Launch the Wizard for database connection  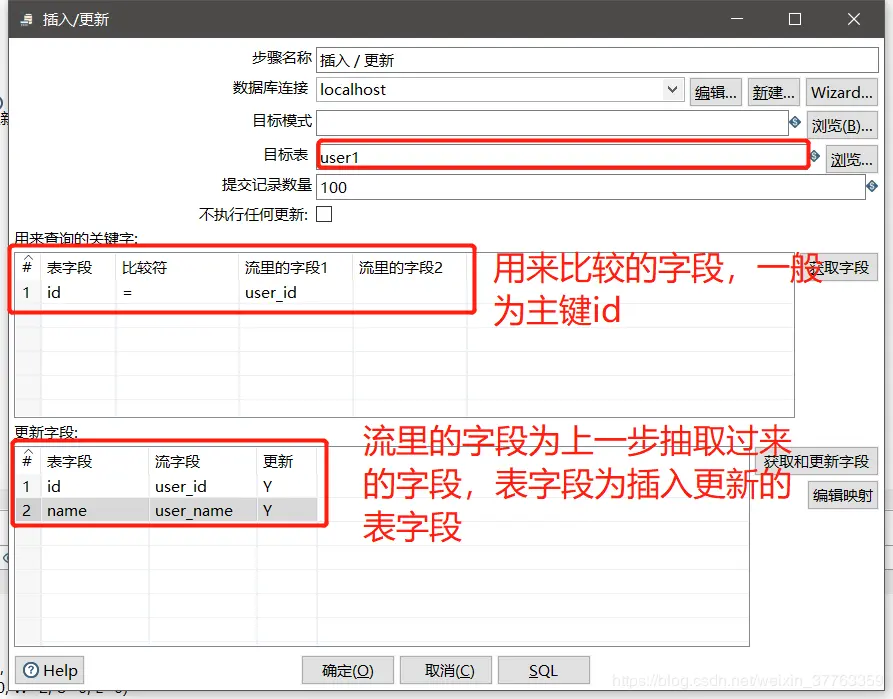coord(841,92)
